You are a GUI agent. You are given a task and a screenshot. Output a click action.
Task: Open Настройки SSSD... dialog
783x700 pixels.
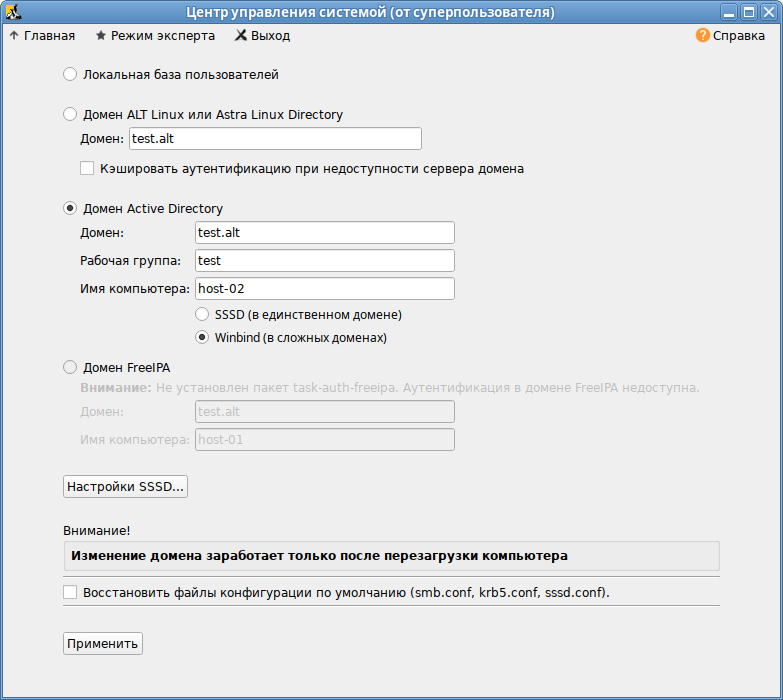coord(125,487)
